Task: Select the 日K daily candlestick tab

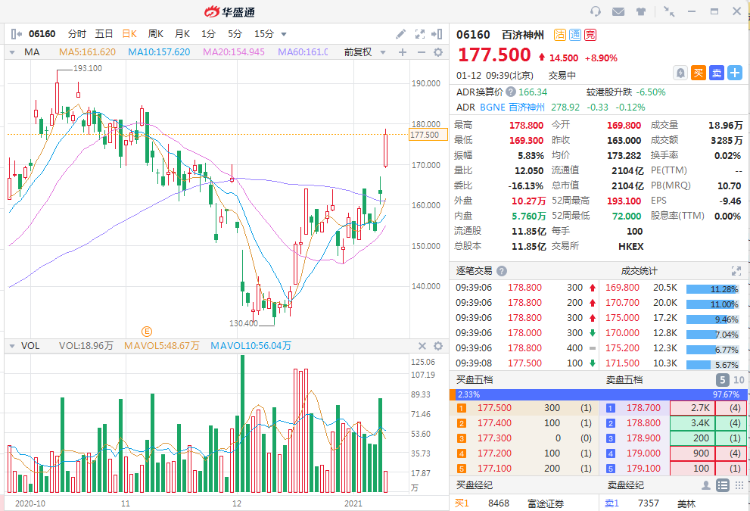Action: 129,34
